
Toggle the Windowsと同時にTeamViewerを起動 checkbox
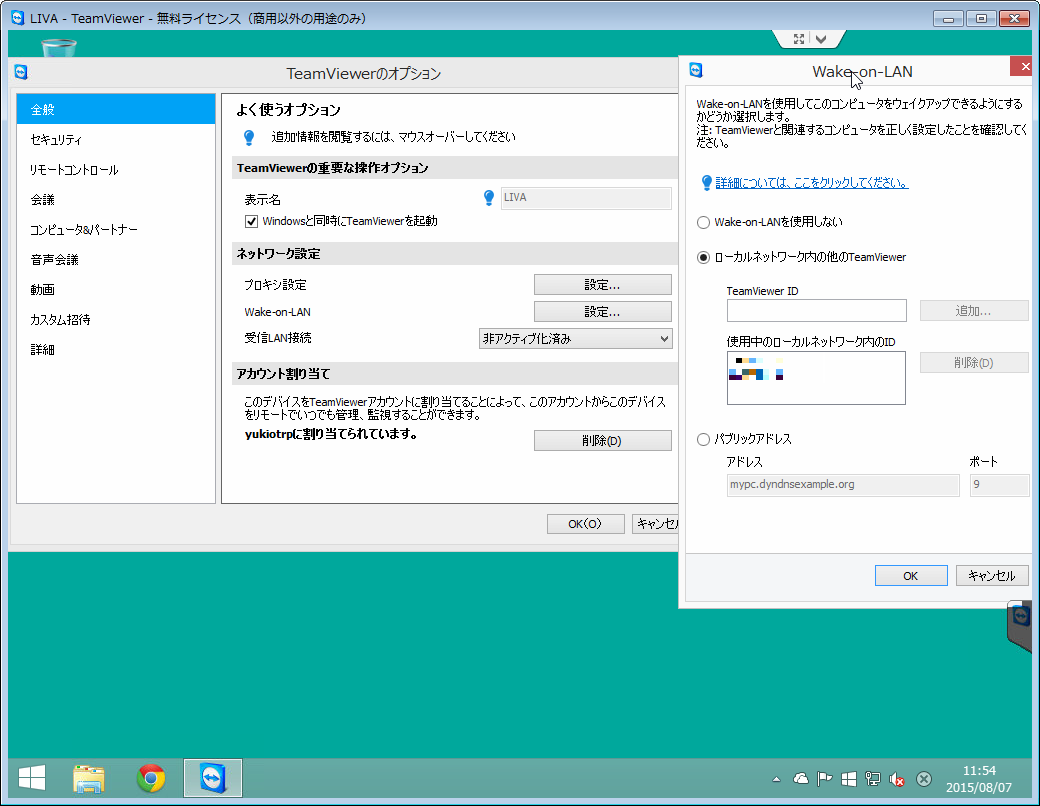[x=251, y=222]
